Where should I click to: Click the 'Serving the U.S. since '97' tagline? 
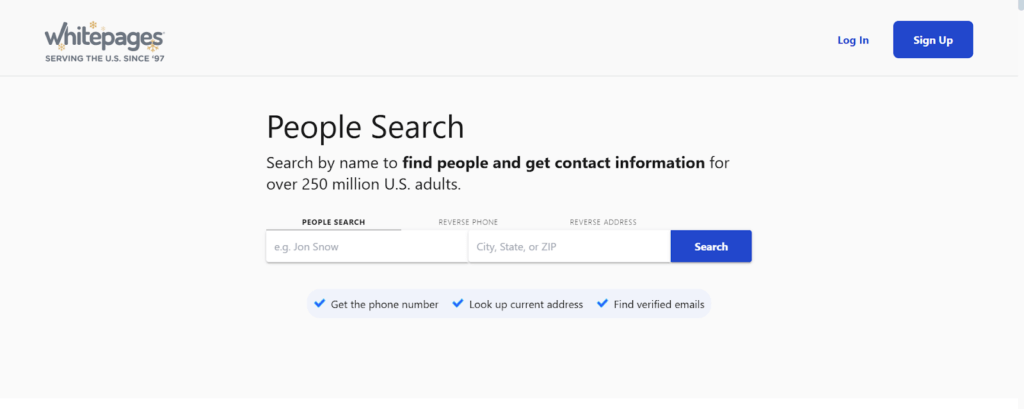click(104, 58)
